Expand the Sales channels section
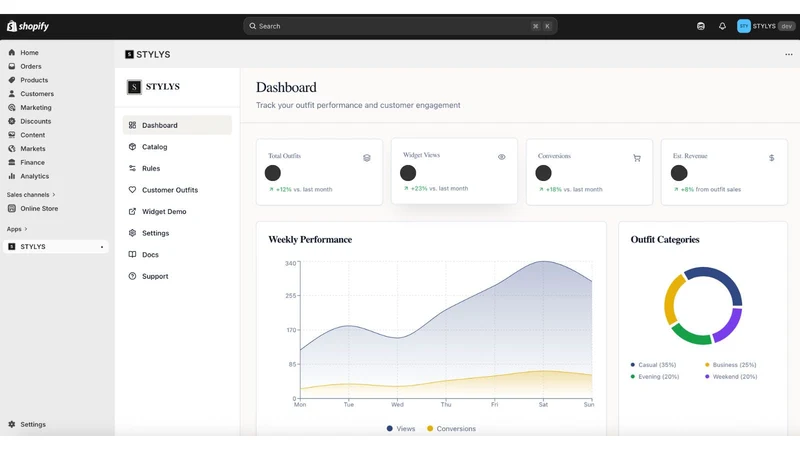800x450 pixels. [31, 194]
